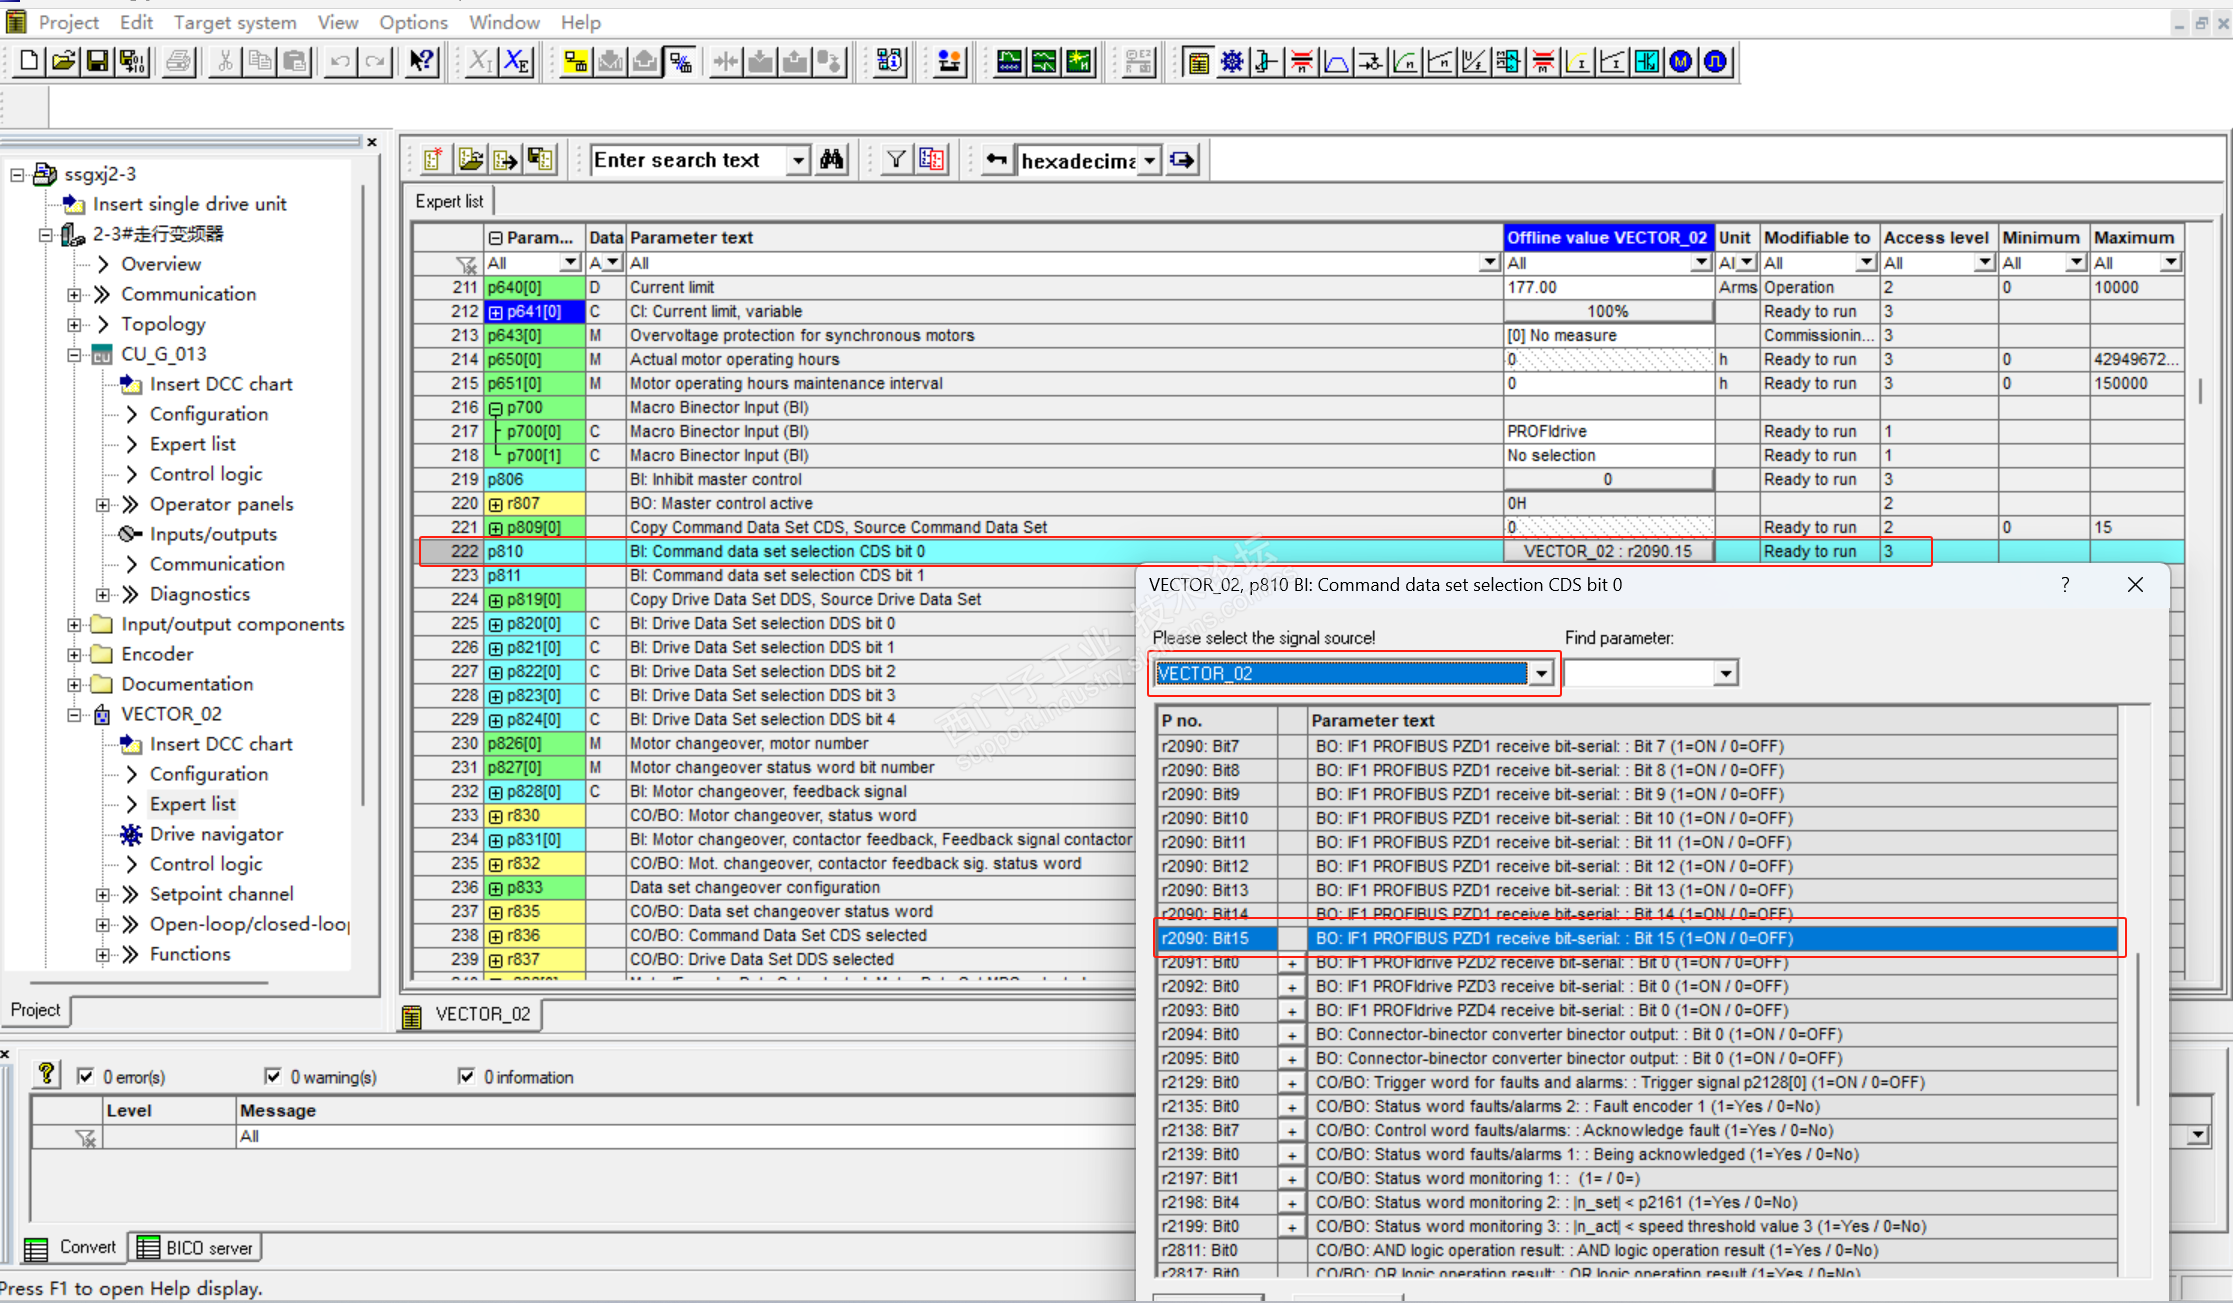Click the binoculars search icon

pos(831,160)
